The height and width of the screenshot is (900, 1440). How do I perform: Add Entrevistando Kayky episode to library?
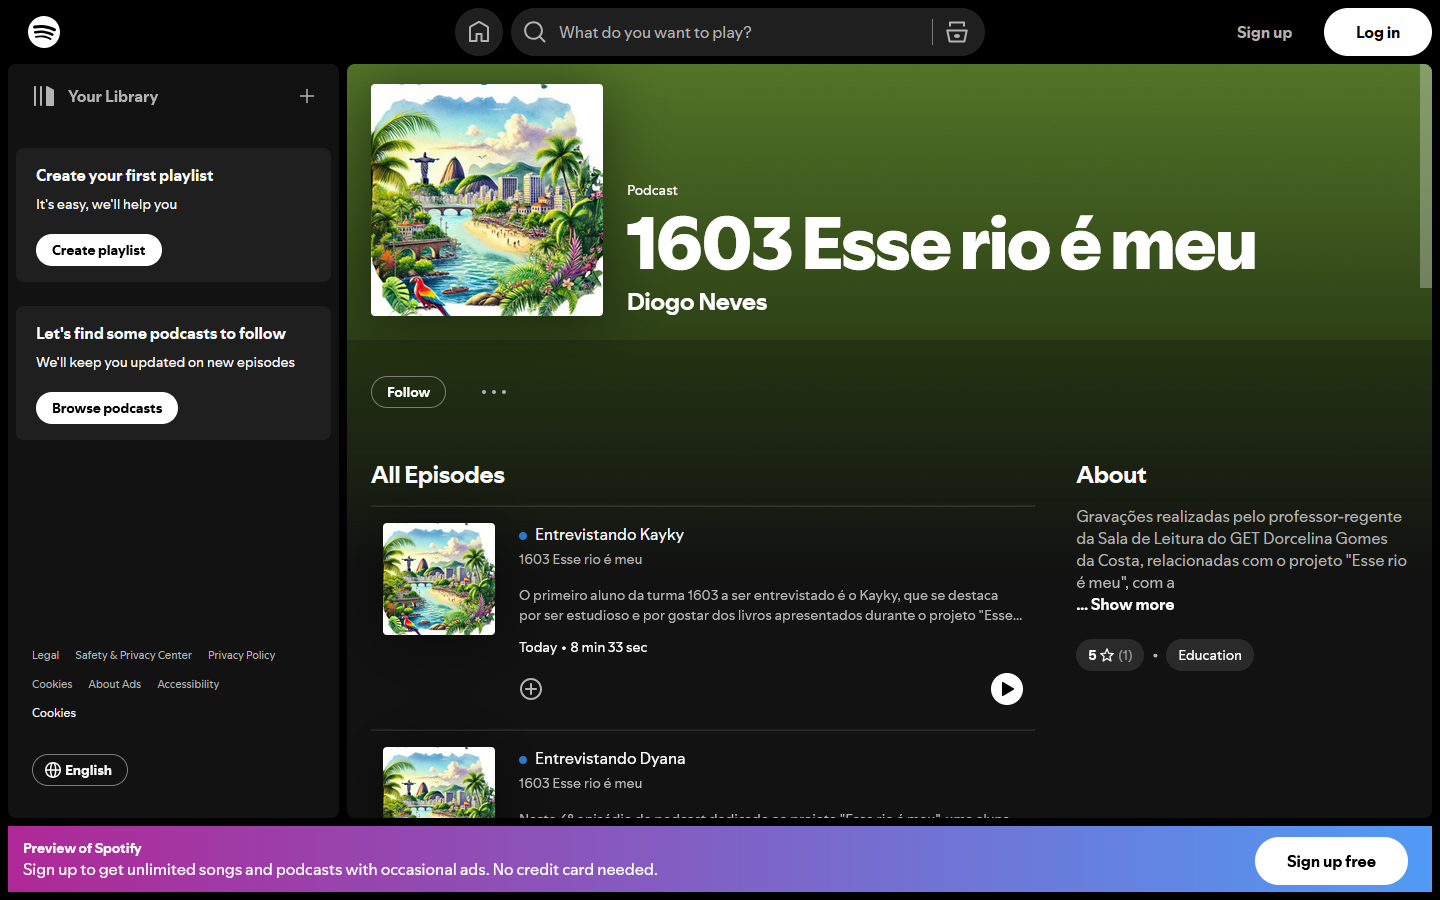(531, 689)
